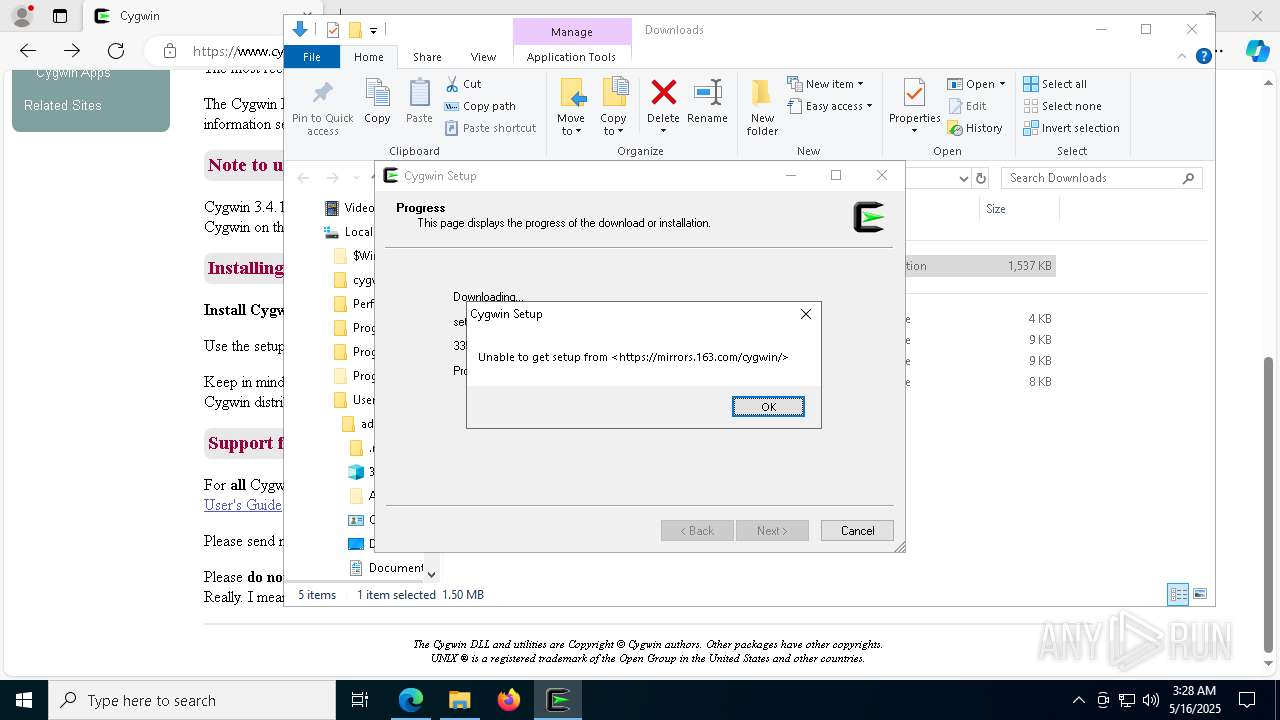Open the Application Tools tab
This screenshot has width=1280, height=720.
tap(571, 57)
